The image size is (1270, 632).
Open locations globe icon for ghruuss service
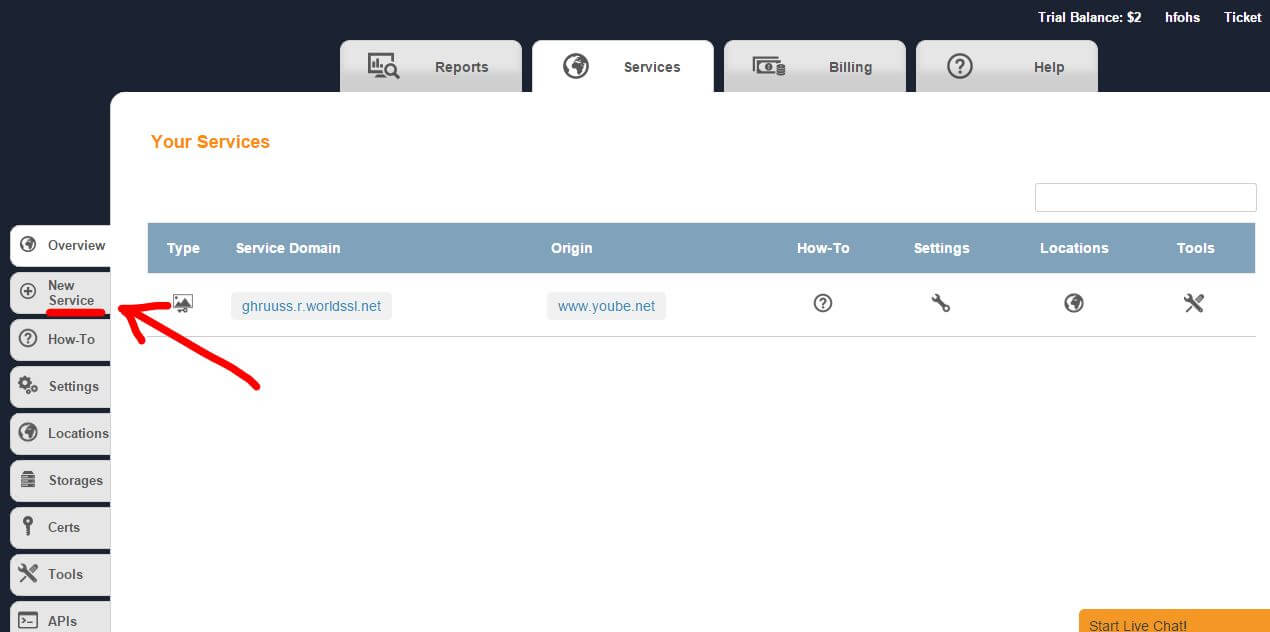[1074, 303]
